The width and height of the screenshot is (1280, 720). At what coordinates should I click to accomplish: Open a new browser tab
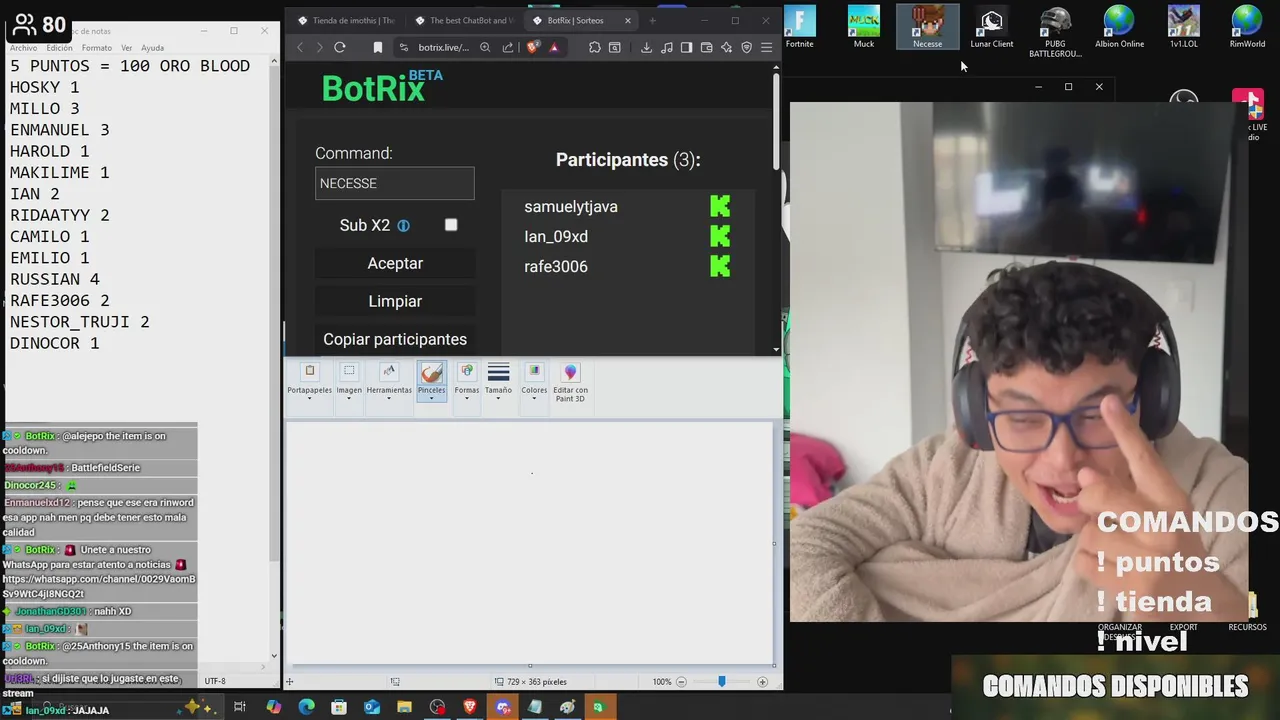tap(652, 20)
